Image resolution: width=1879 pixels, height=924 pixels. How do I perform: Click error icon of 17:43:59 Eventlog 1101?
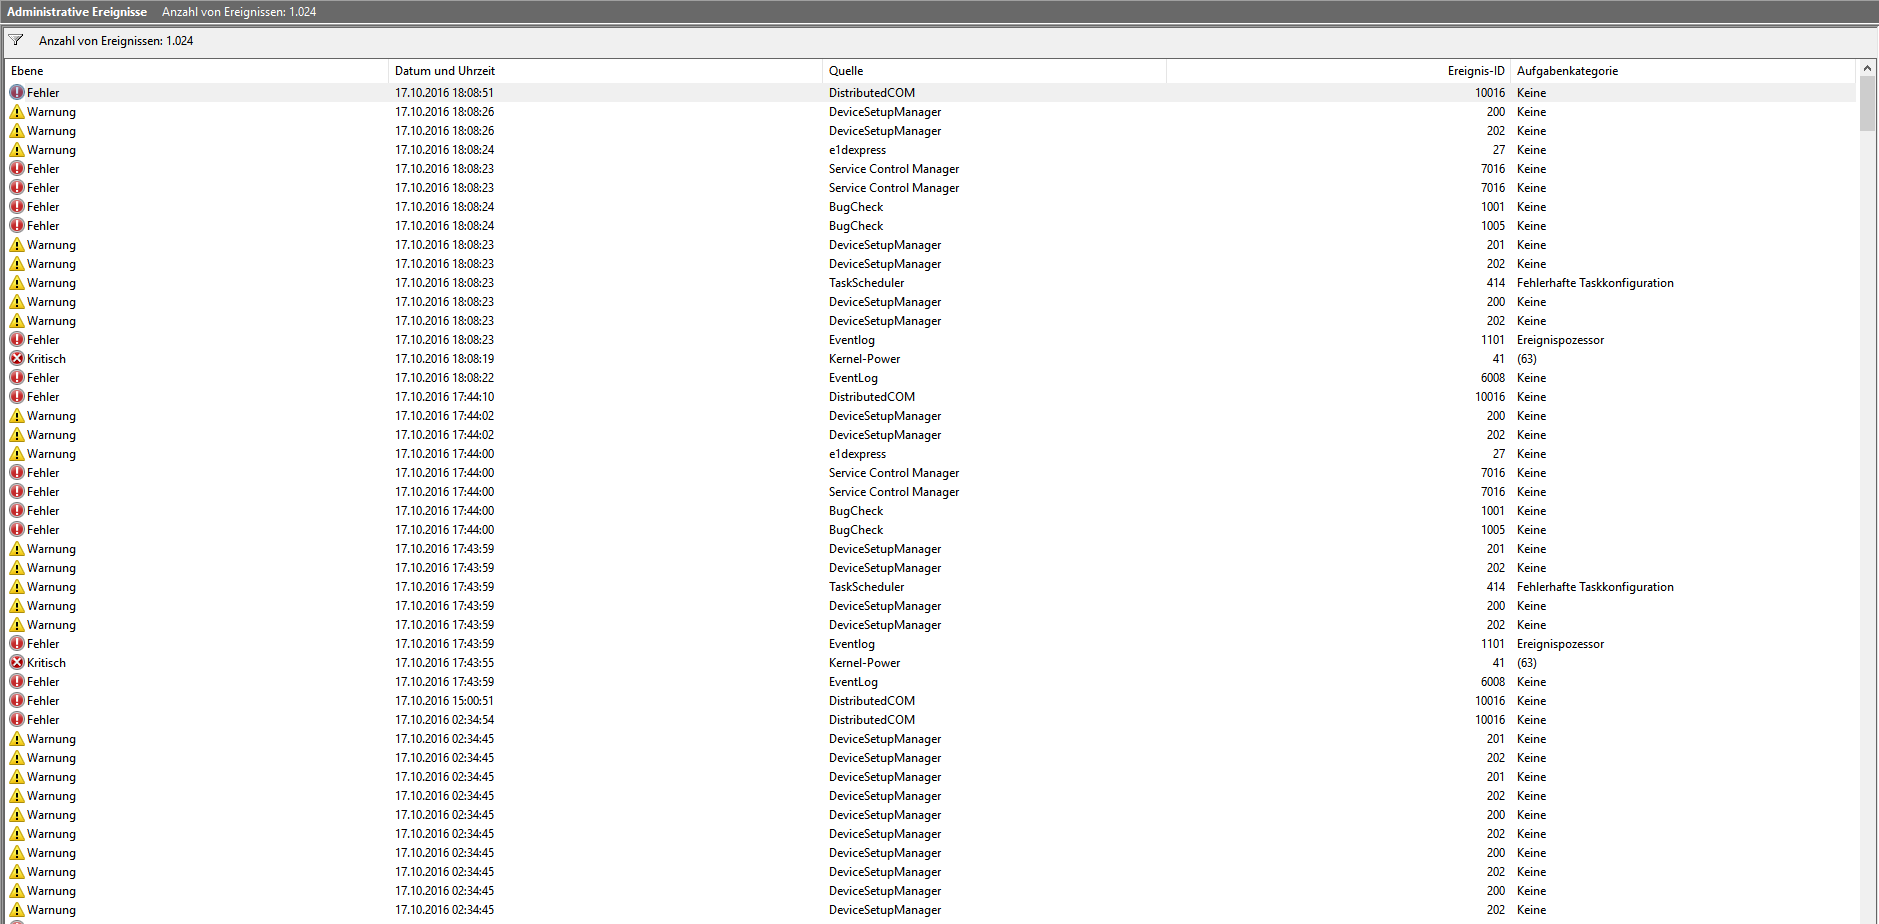pos(17,643)
